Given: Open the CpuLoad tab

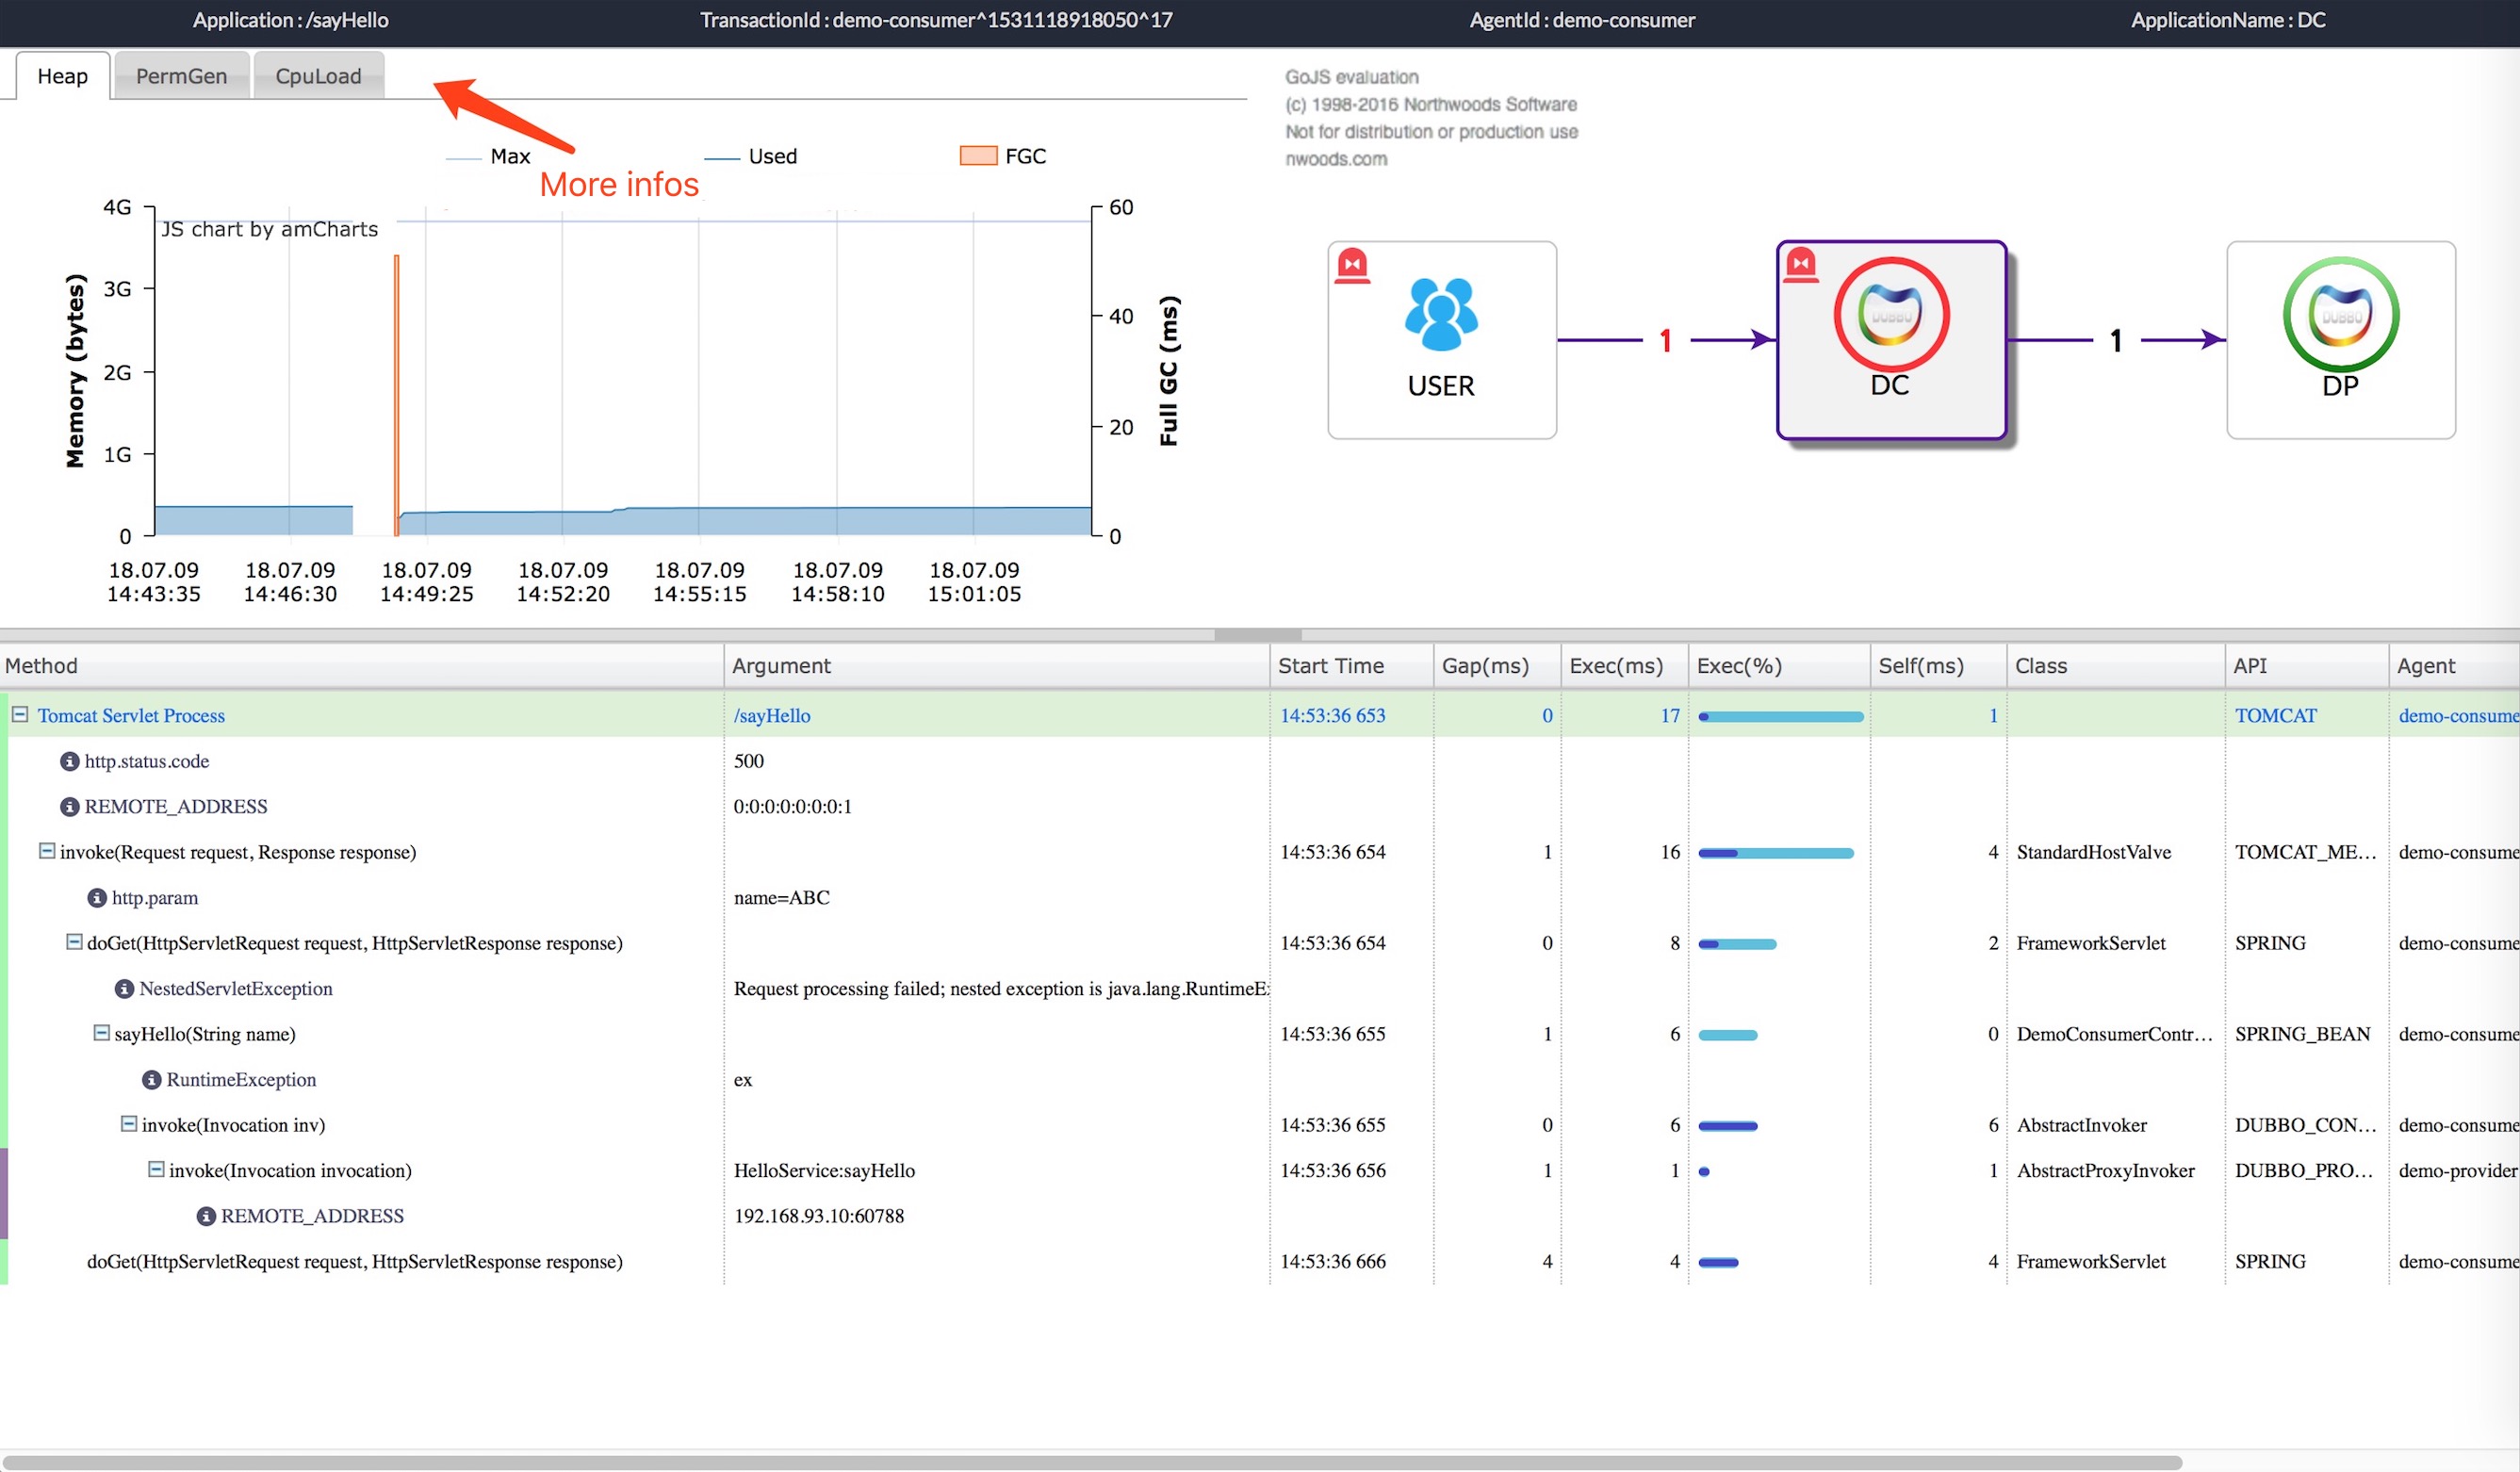Looking at the screenshot, I should point(318,76).
